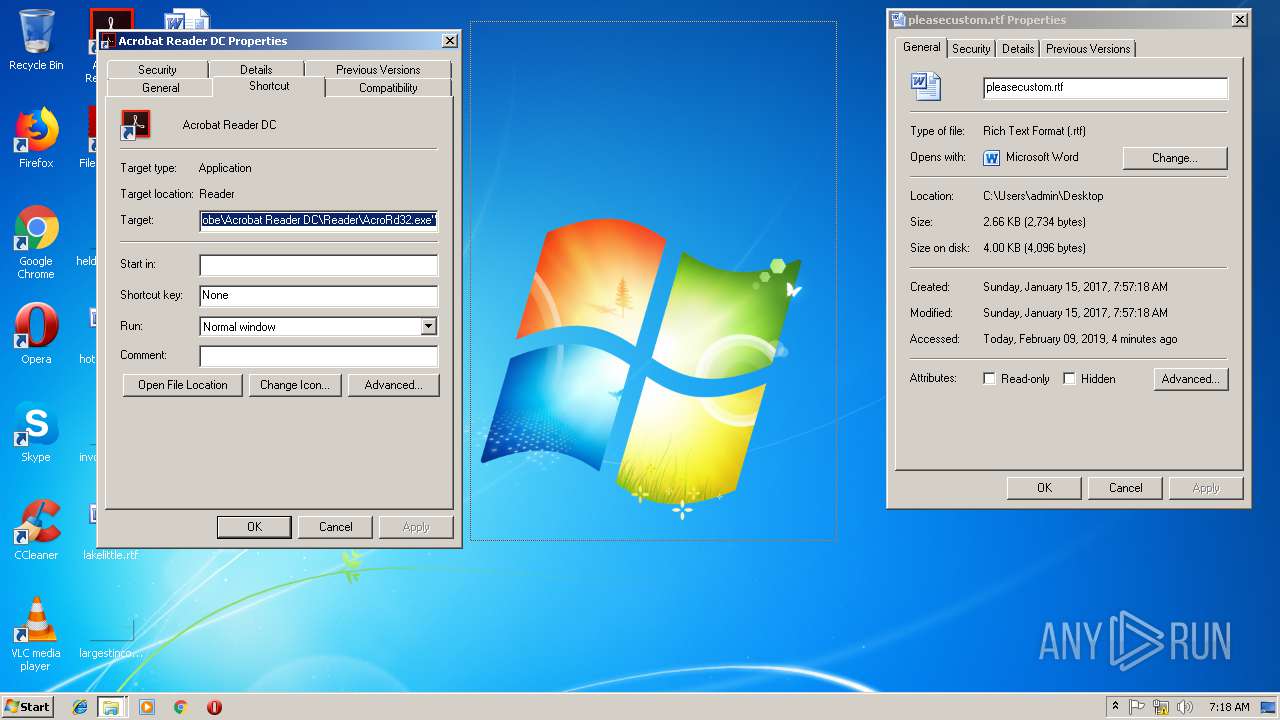Launch the Skype desktop shortcut

click(x=36, y=431)
